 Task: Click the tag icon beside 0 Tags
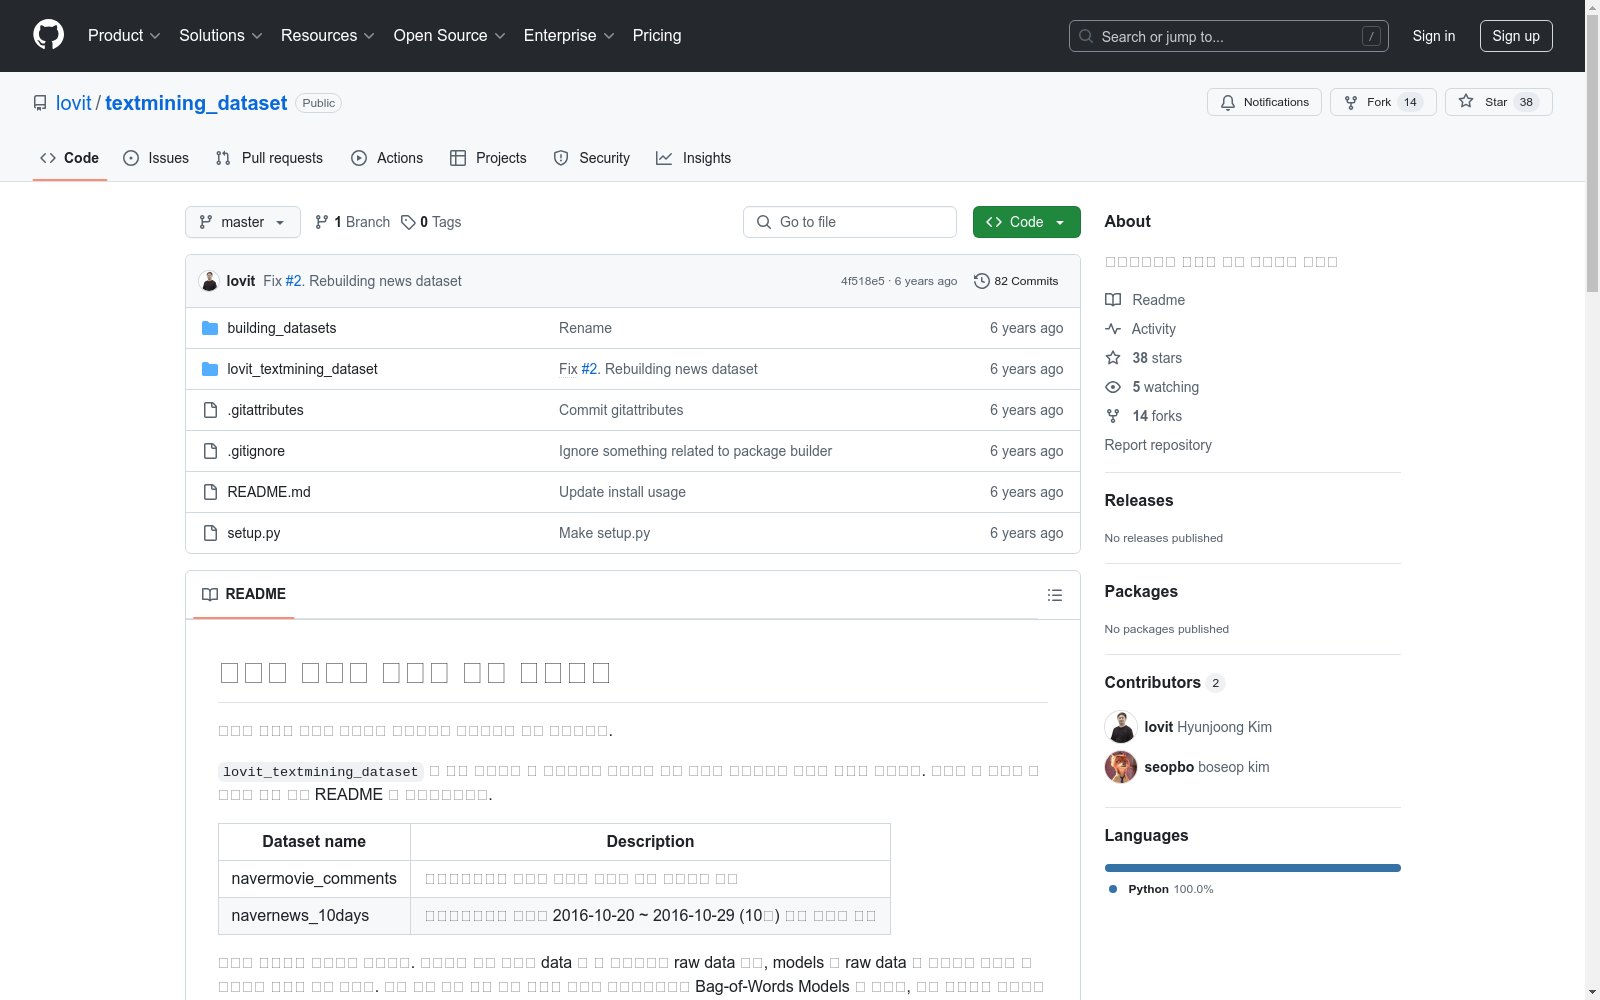[408, 222]
